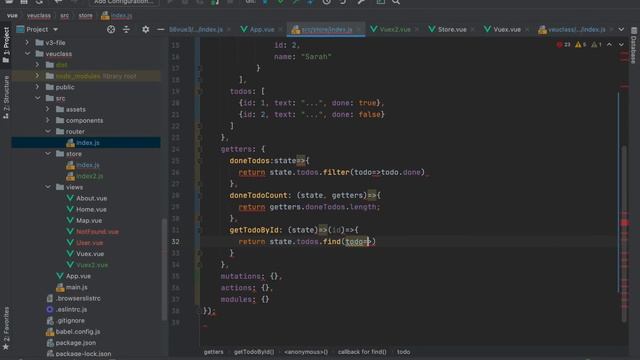Viewport: 640px width, 360px height.
Task: Open the Database tool window
Action: point(634,46)
